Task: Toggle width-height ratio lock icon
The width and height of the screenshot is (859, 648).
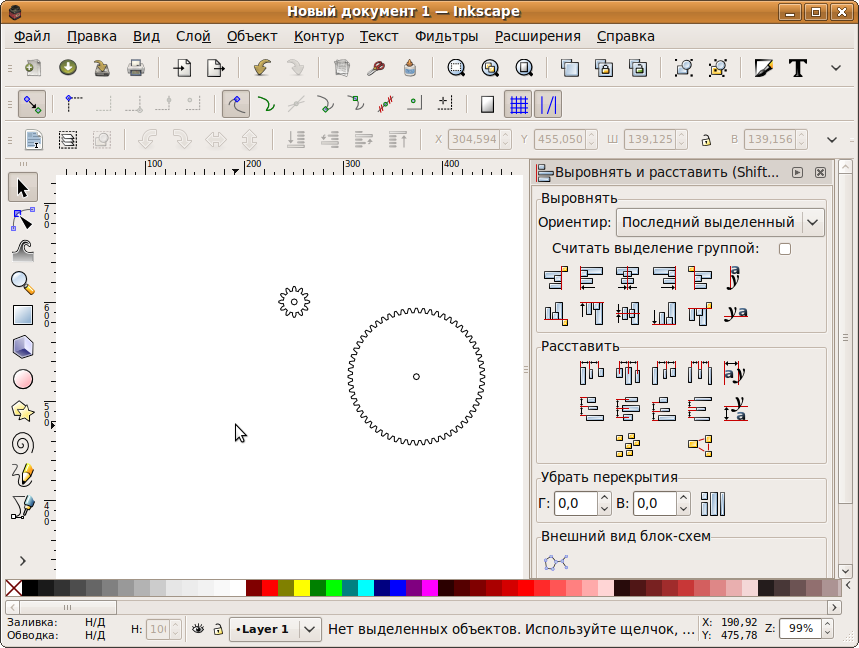Action: (x=706, y=139)
